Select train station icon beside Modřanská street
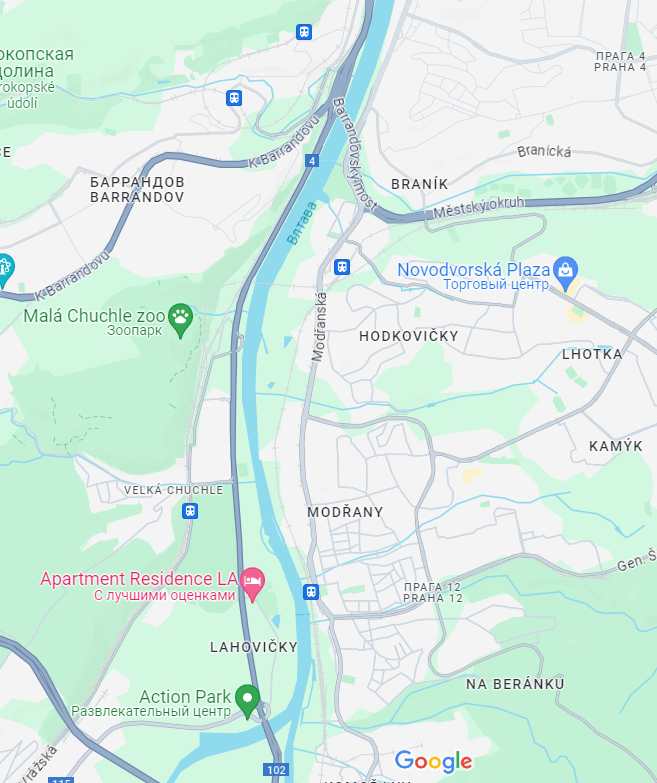Screen dimensions: 657x783 (x=342, y=267)
